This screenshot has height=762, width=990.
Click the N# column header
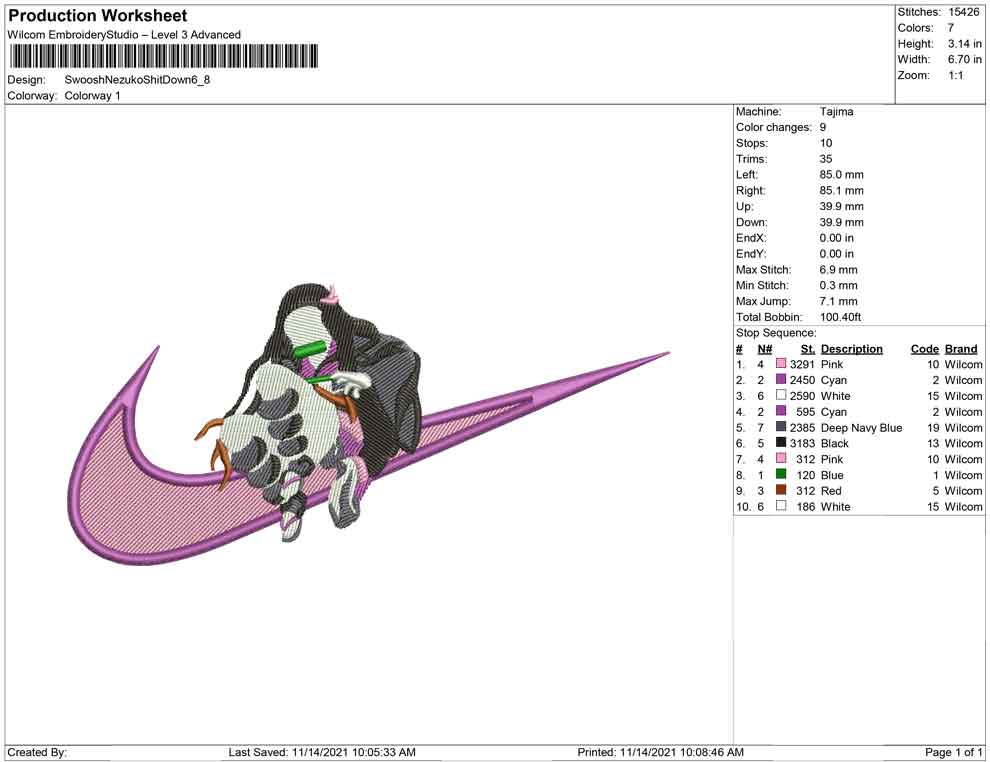(x=764, y=349)
